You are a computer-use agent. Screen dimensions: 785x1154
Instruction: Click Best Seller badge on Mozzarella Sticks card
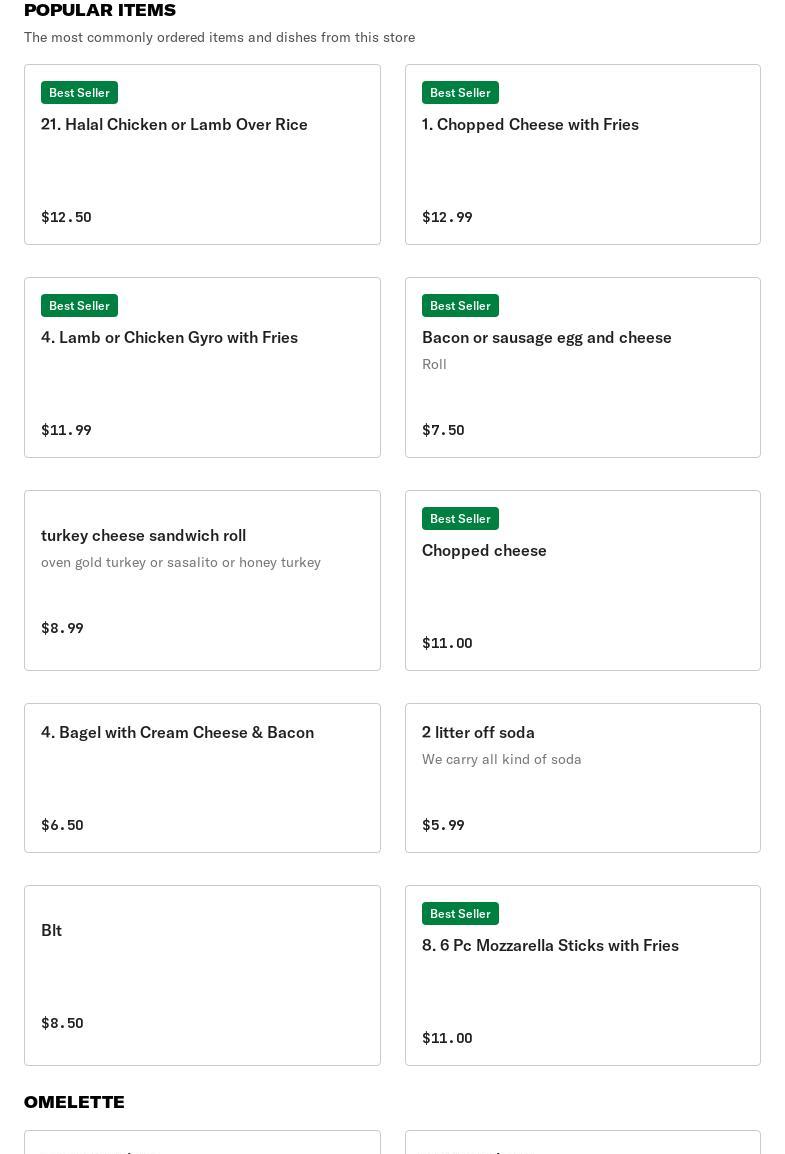[461, 913]
